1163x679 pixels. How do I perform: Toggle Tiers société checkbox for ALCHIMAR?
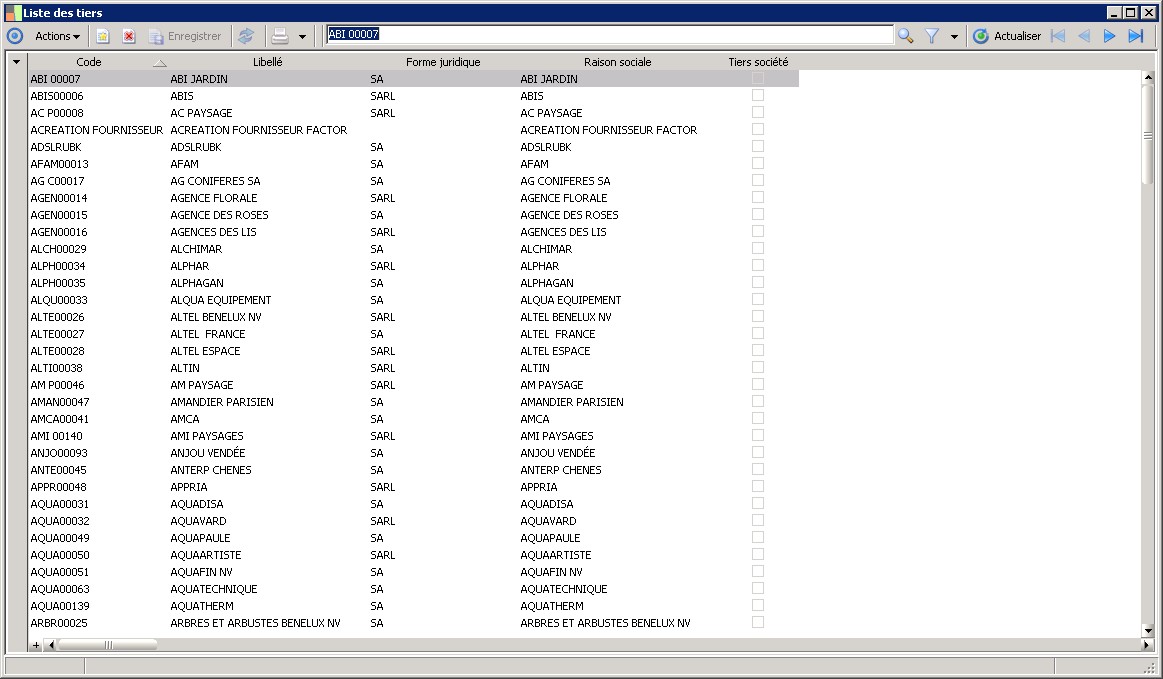(x=758, y=249)
